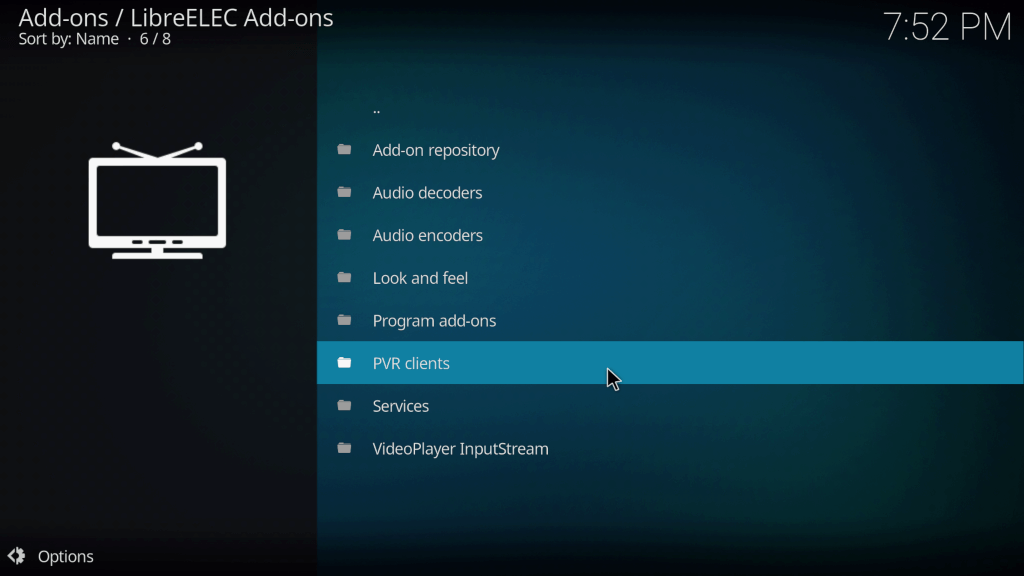
Task: Open the Services category label
Action: coord(400,406)
